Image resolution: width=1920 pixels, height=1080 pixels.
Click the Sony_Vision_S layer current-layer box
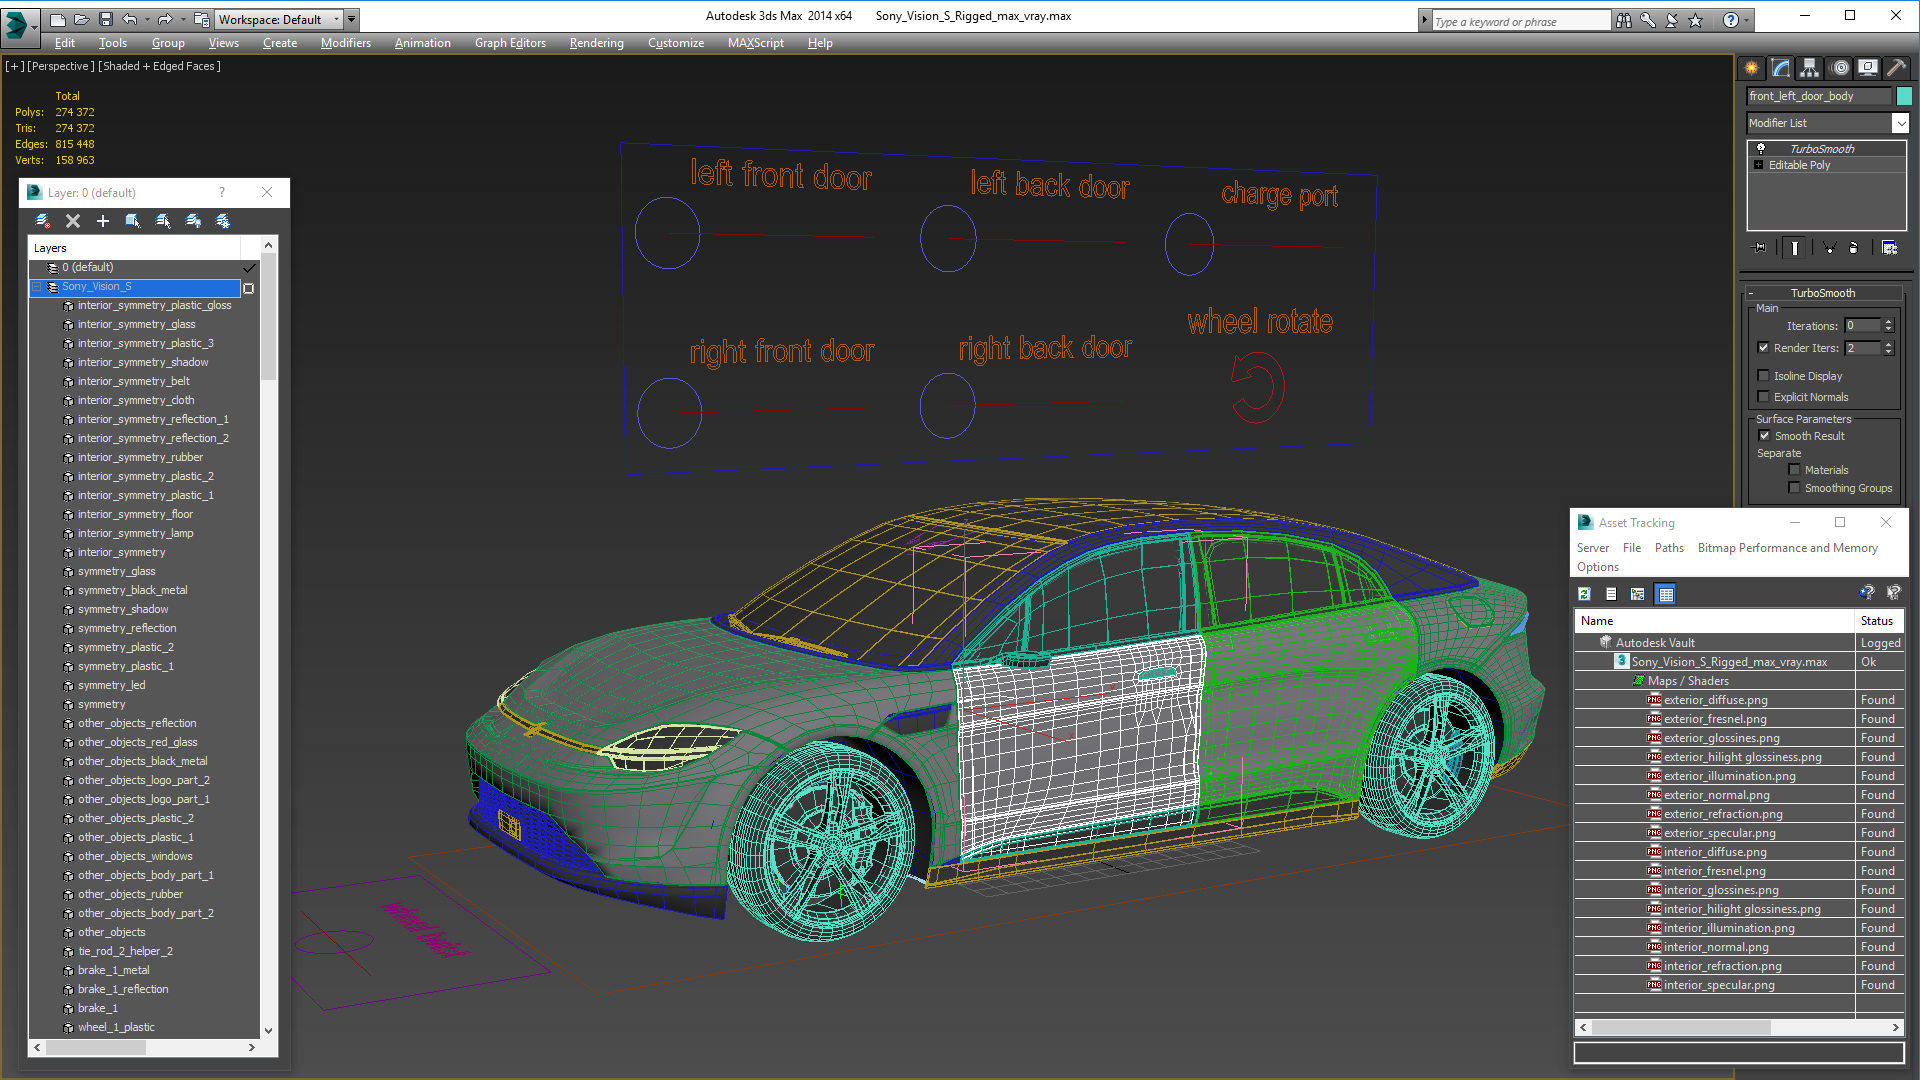(249, 288)
